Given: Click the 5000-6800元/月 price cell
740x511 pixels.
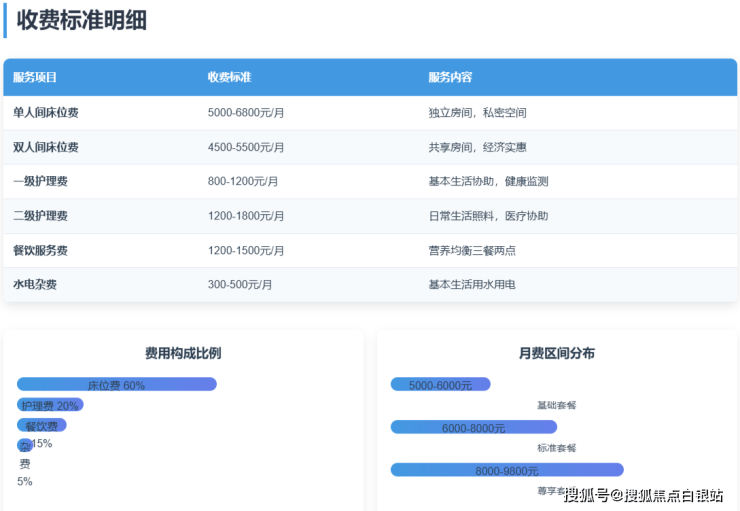Looking at the screenshot, I should [x=246, y=113].
